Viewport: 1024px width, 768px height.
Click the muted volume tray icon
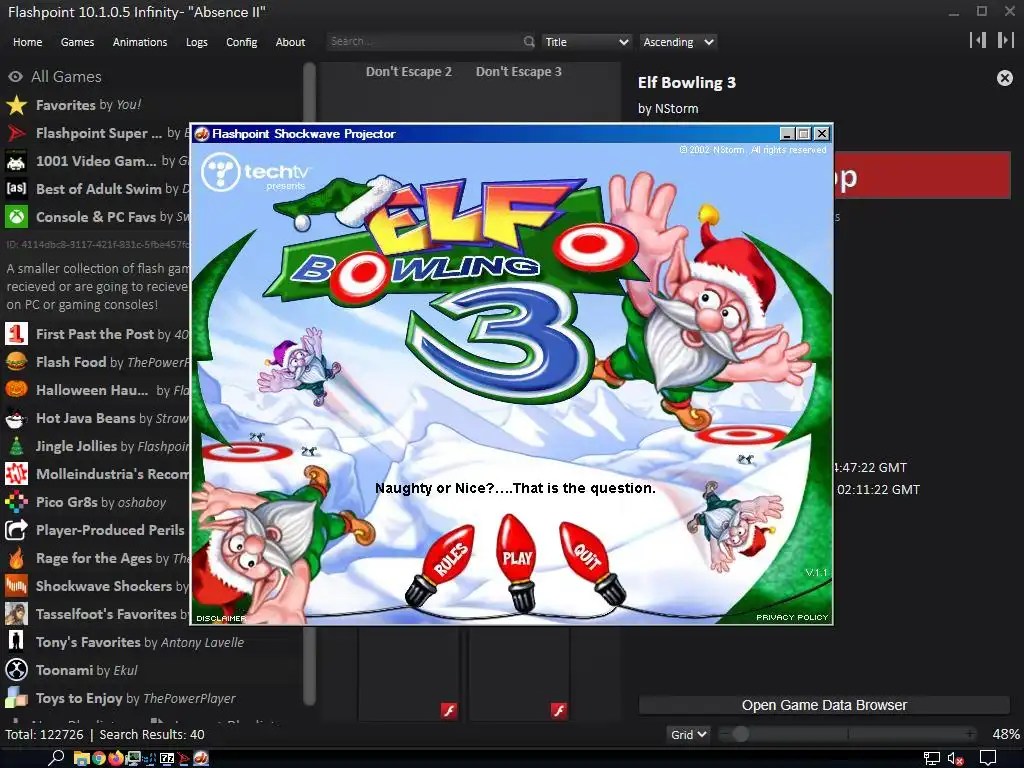pyautogui.click(x=955, y=759)
